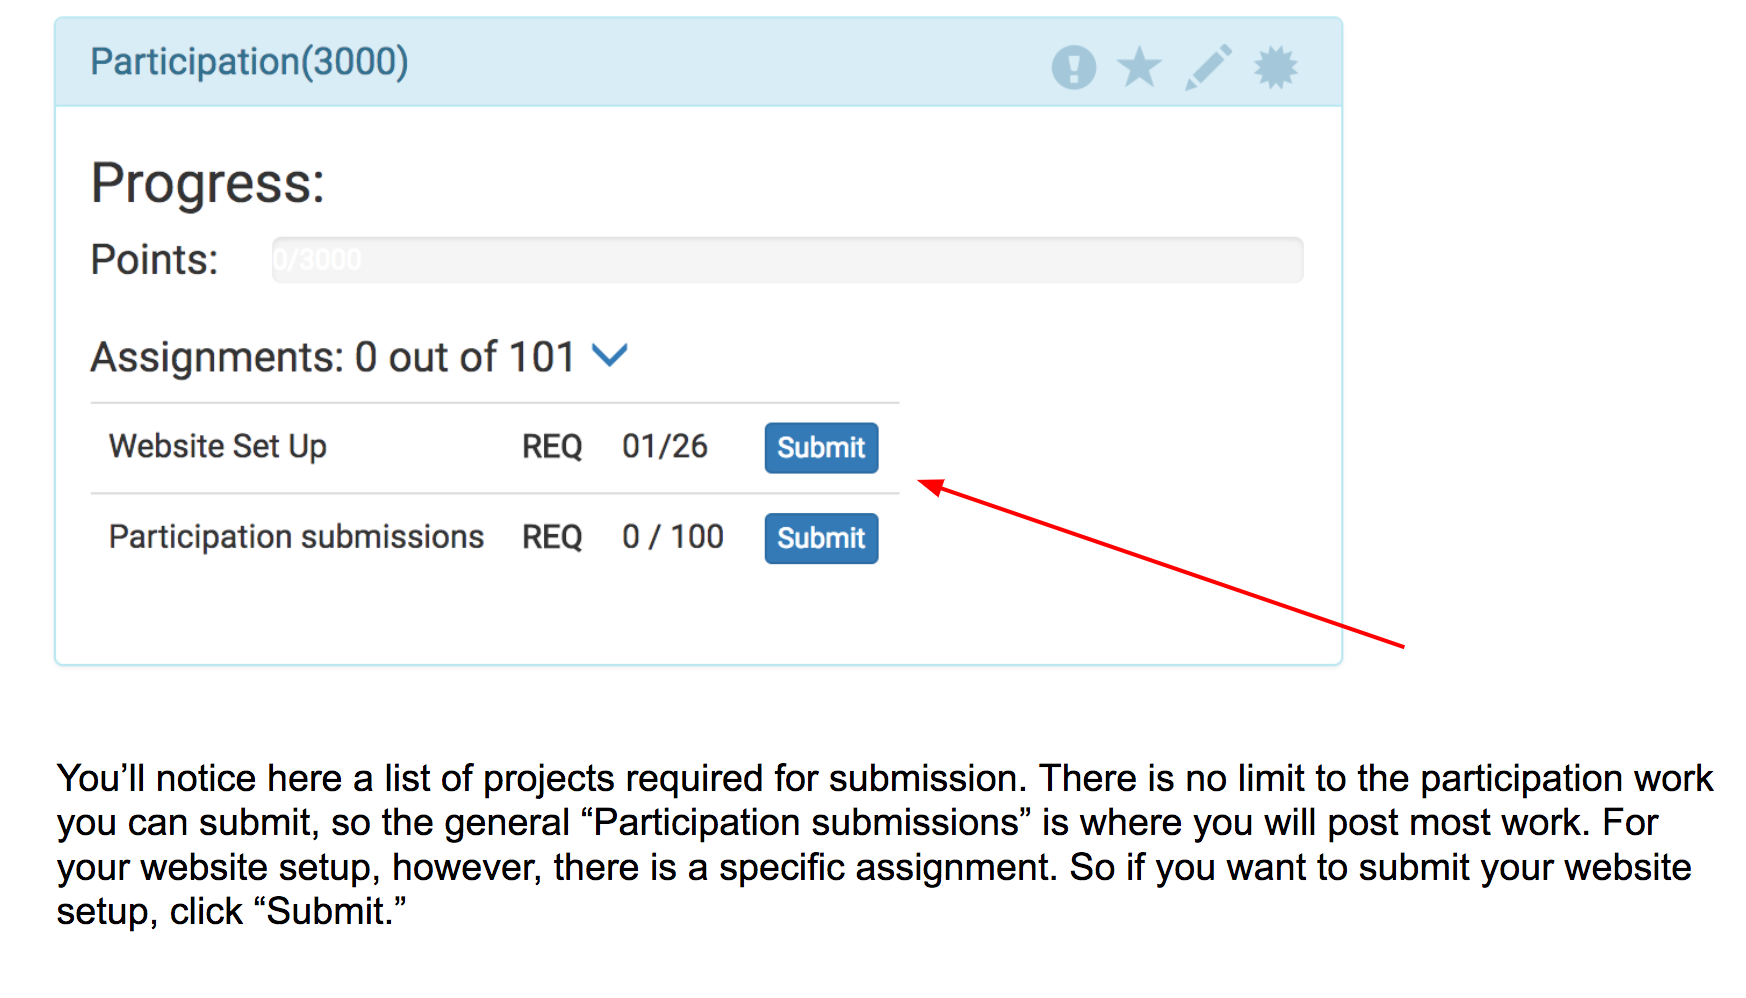Click the Points label
Screen dimensions: 1746x998
click(x=154, y=260)
